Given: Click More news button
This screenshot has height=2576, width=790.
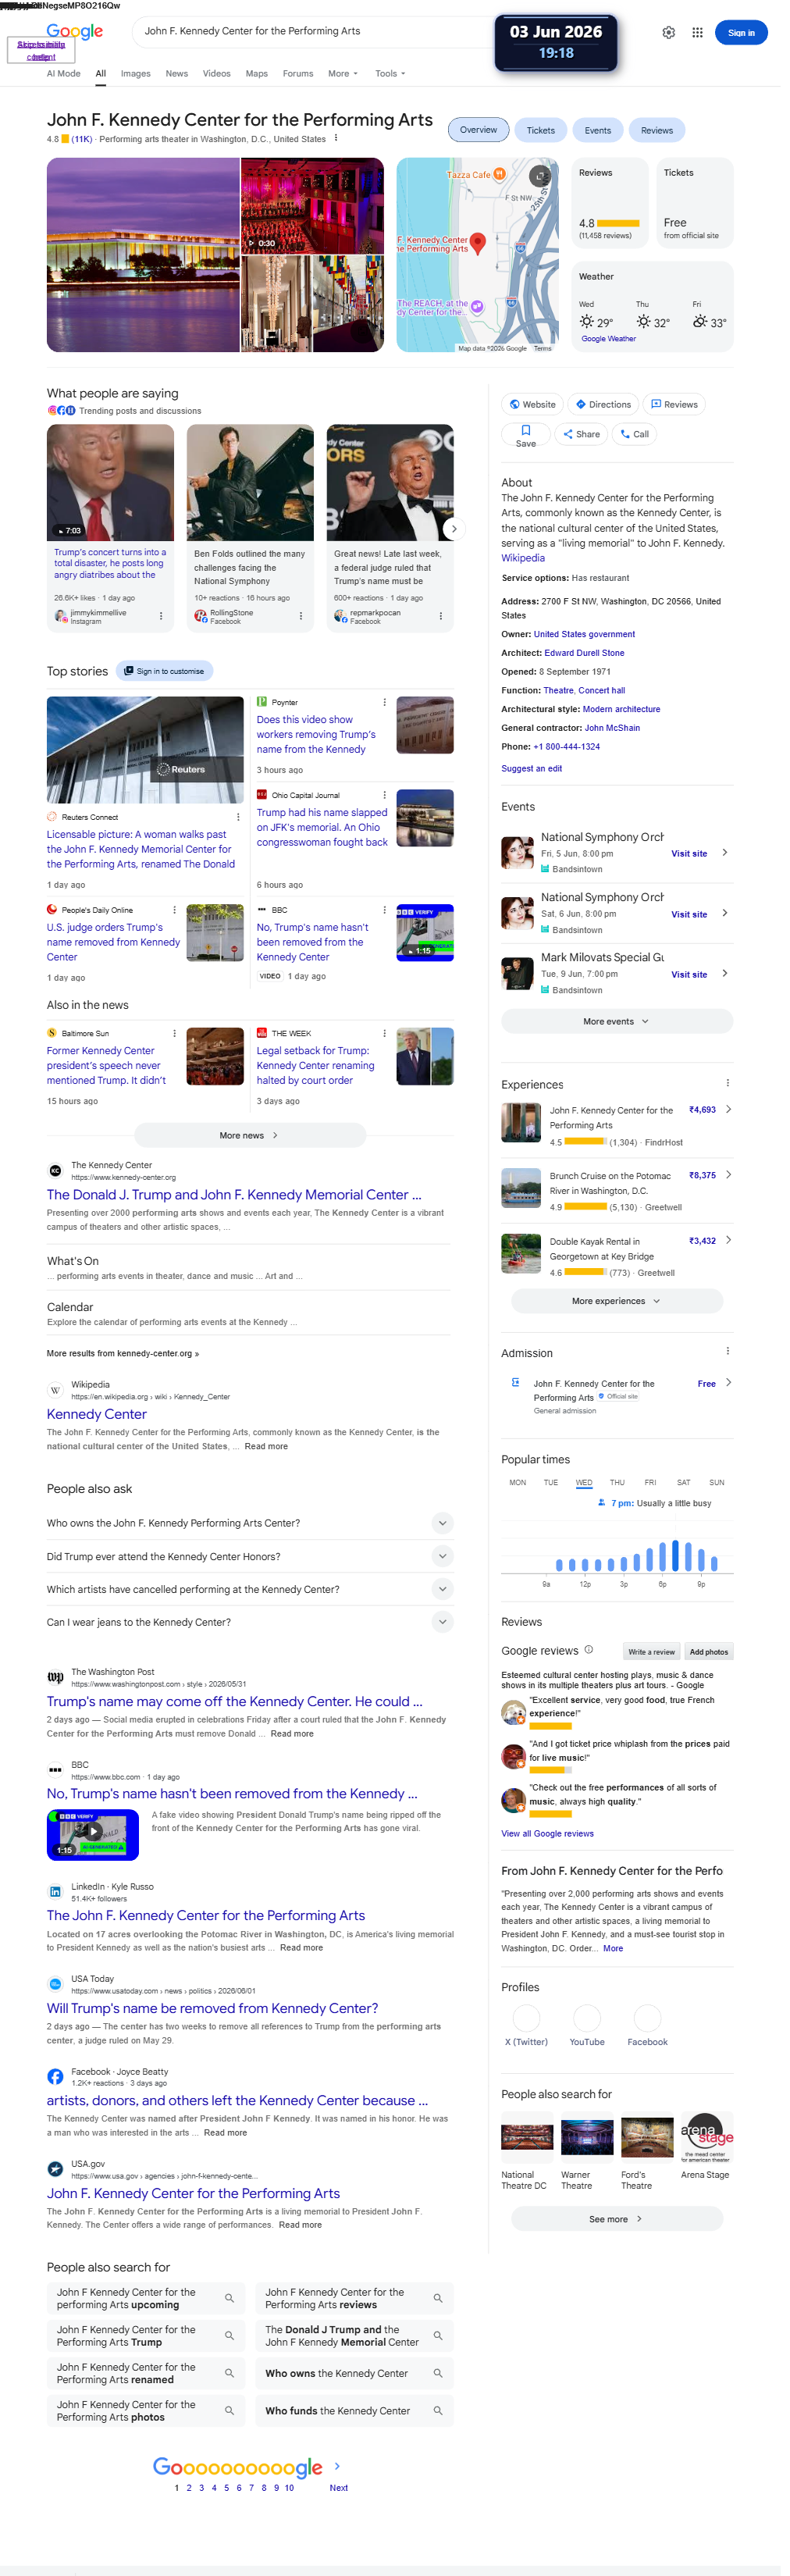Looking at the screenshot, I should pos(250,1135).
